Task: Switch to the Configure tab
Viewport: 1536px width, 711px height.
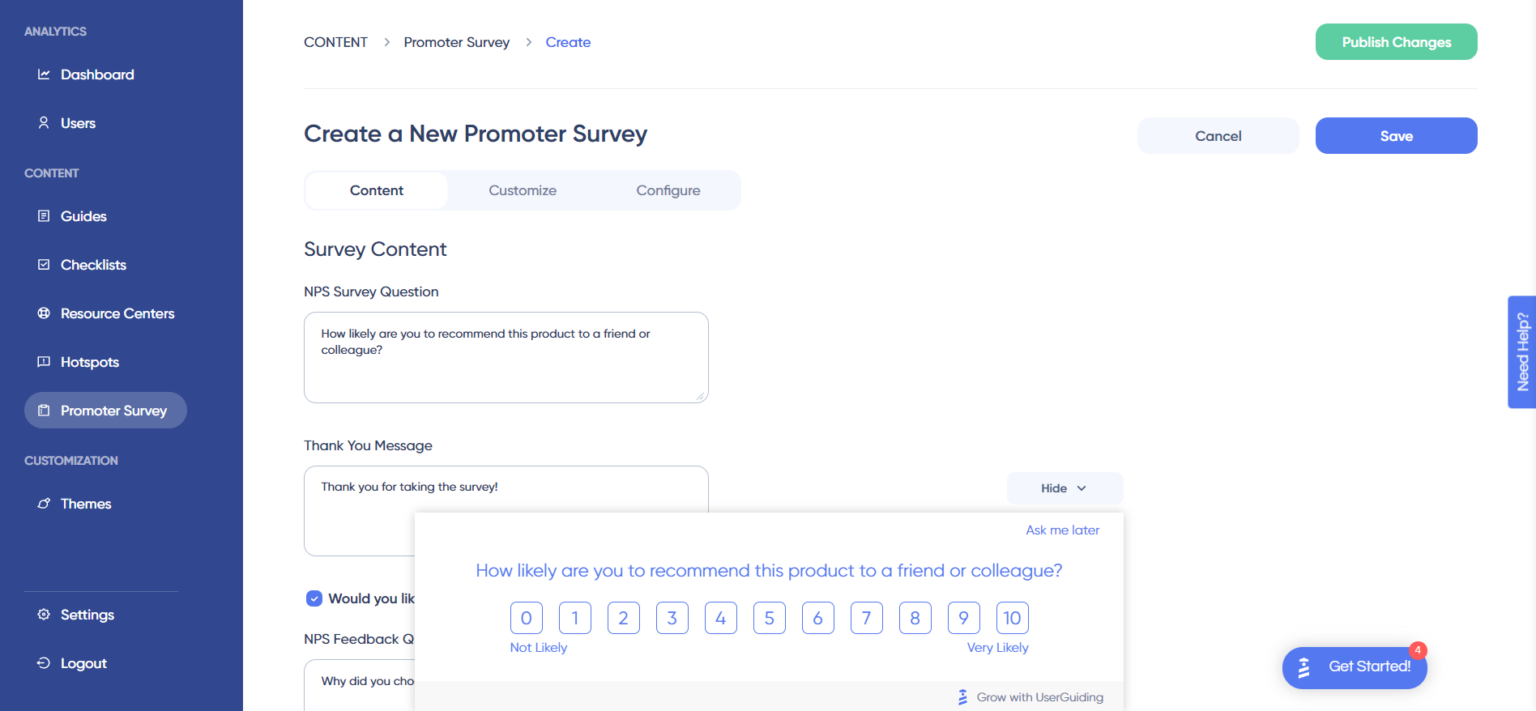Action: (x=668, y=190)
